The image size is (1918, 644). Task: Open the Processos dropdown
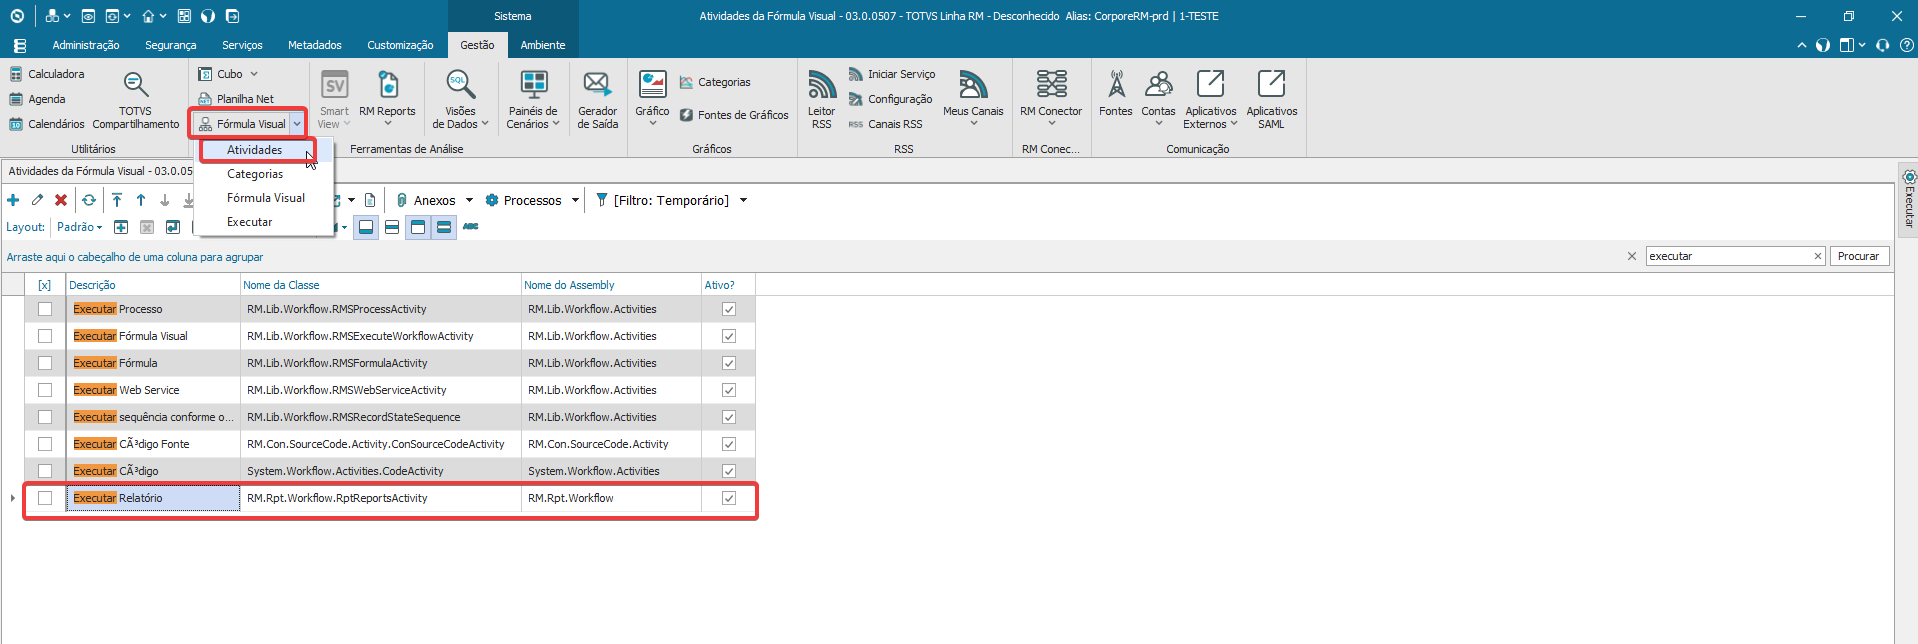(575, 200)
